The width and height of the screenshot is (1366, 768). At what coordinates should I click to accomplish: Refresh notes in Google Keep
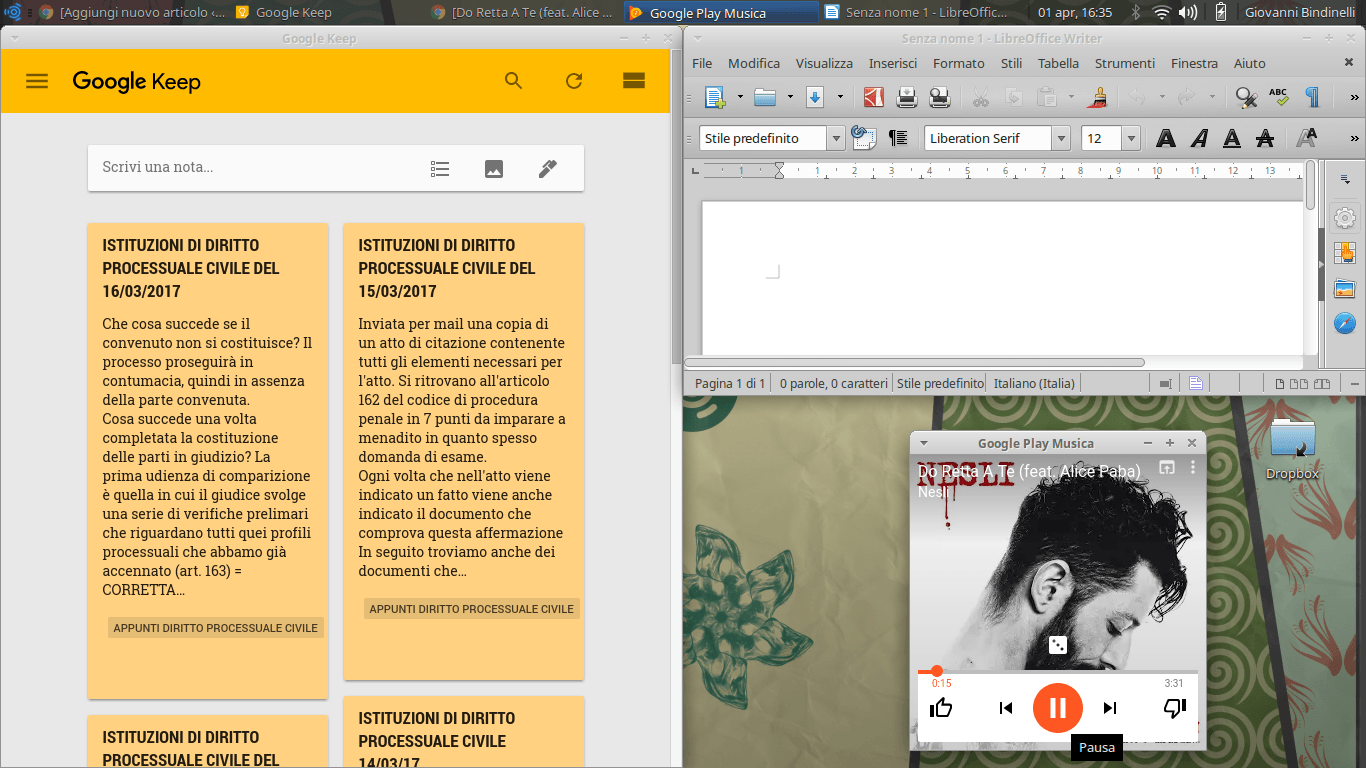click(x=574, y=81)
